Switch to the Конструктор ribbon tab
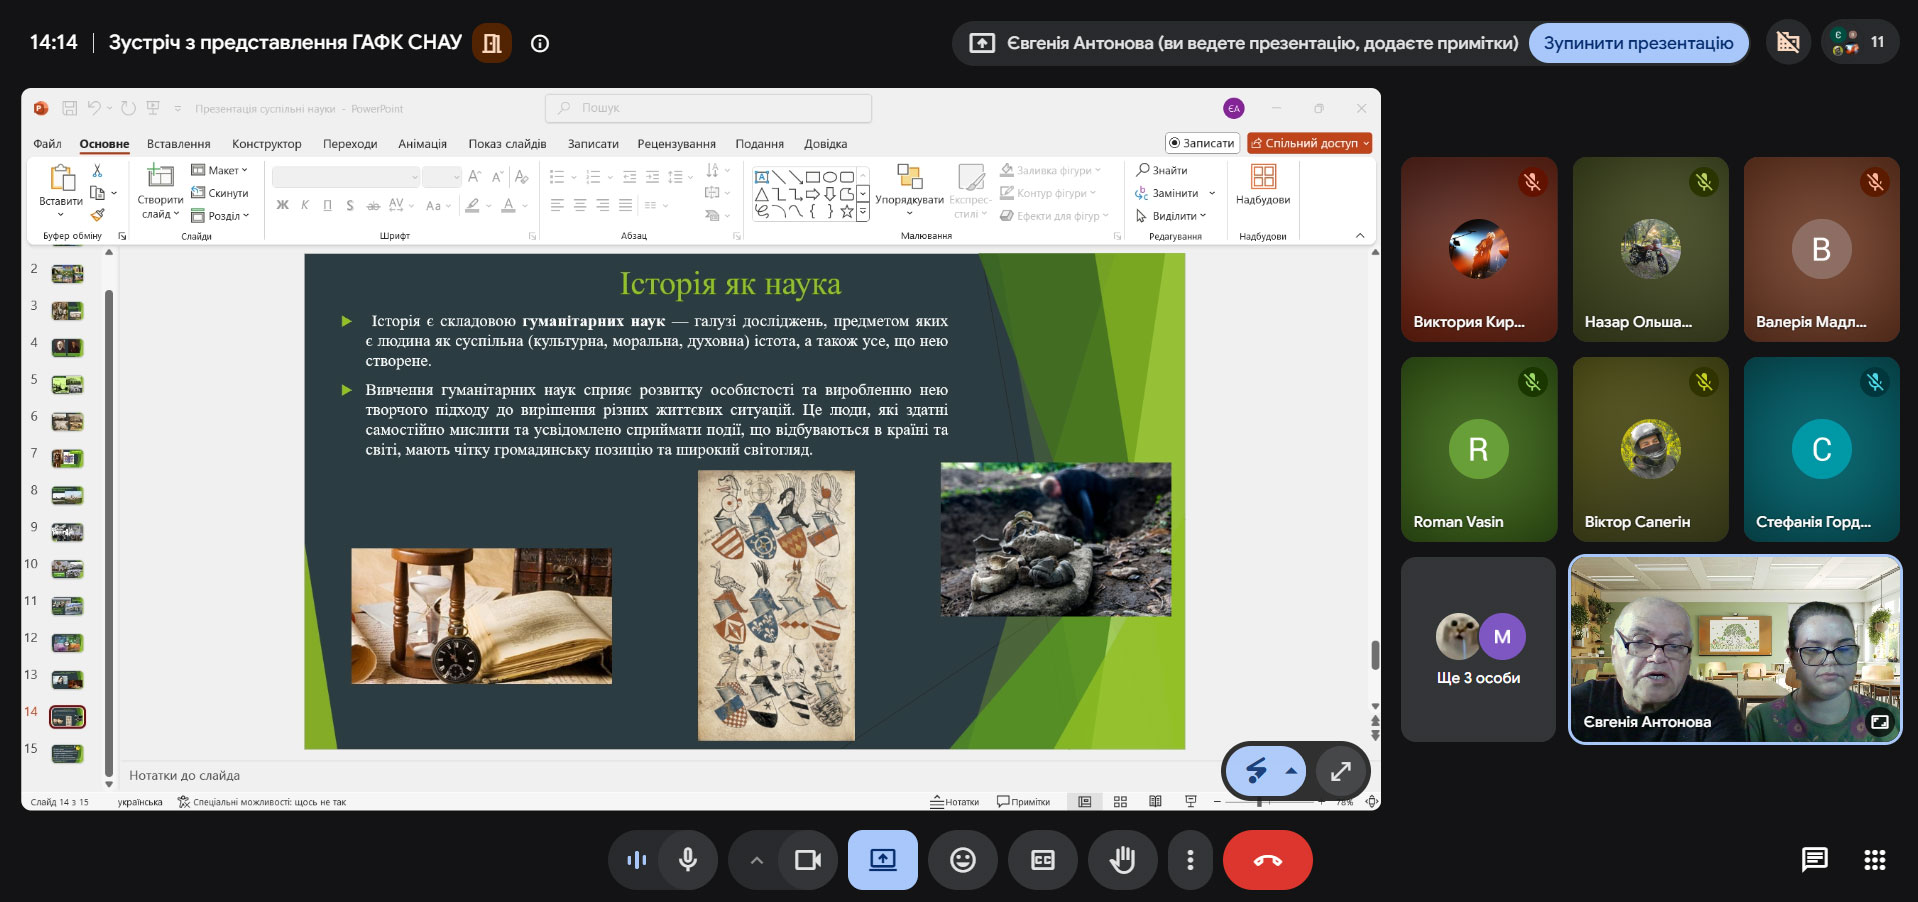Screen dimensions: 1918x902 267,144
